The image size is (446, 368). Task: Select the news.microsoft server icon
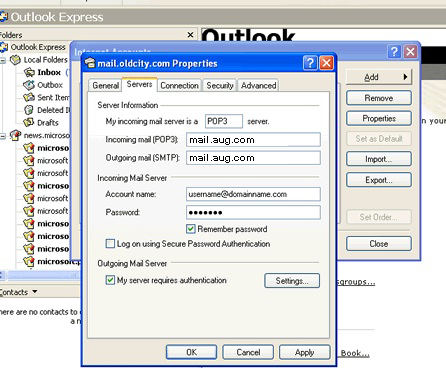15,135
